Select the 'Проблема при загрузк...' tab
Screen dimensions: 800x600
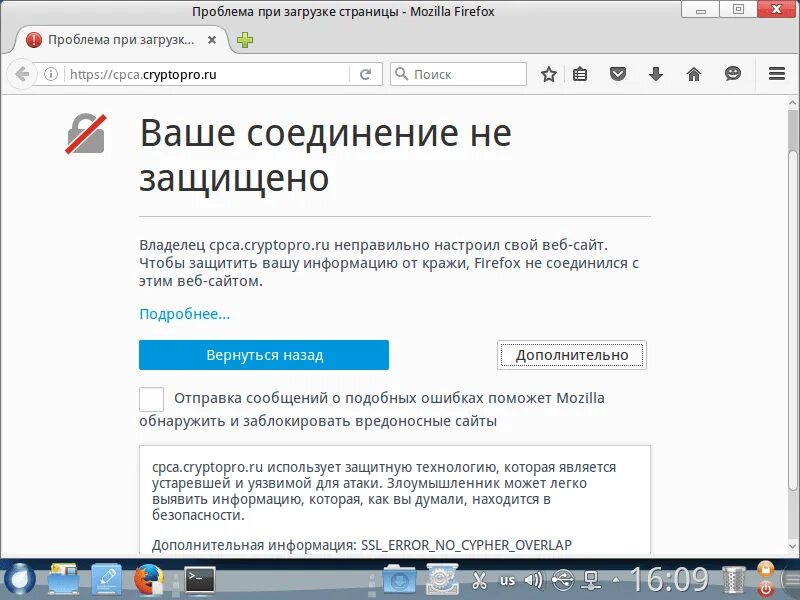tap(120, 40)
